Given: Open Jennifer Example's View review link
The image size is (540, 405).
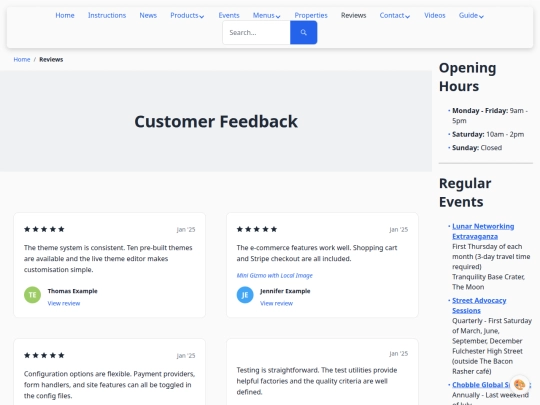Looking at the screenshot, I should pyautogui.click(x=277, y=303).
